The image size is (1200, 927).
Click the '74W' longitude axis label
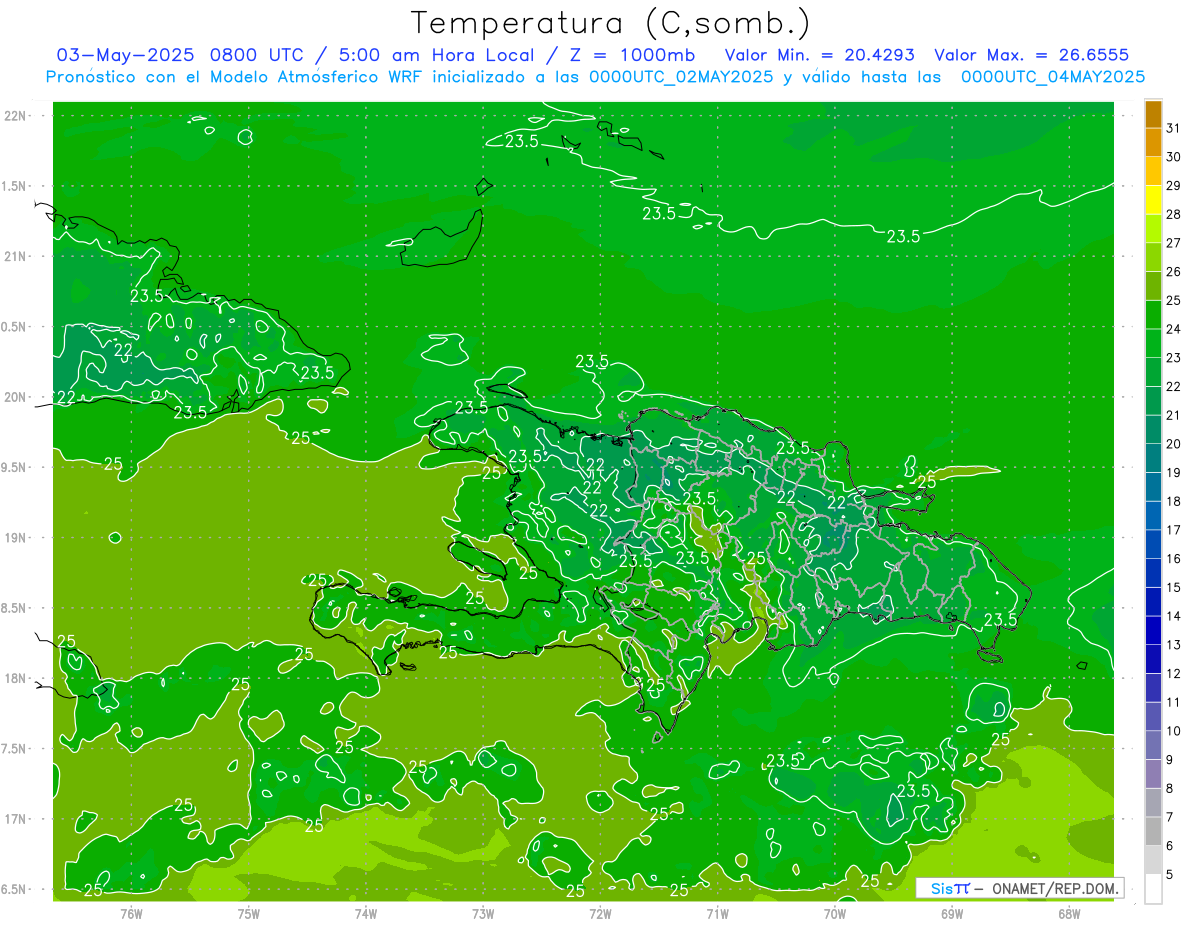(366, 913)
